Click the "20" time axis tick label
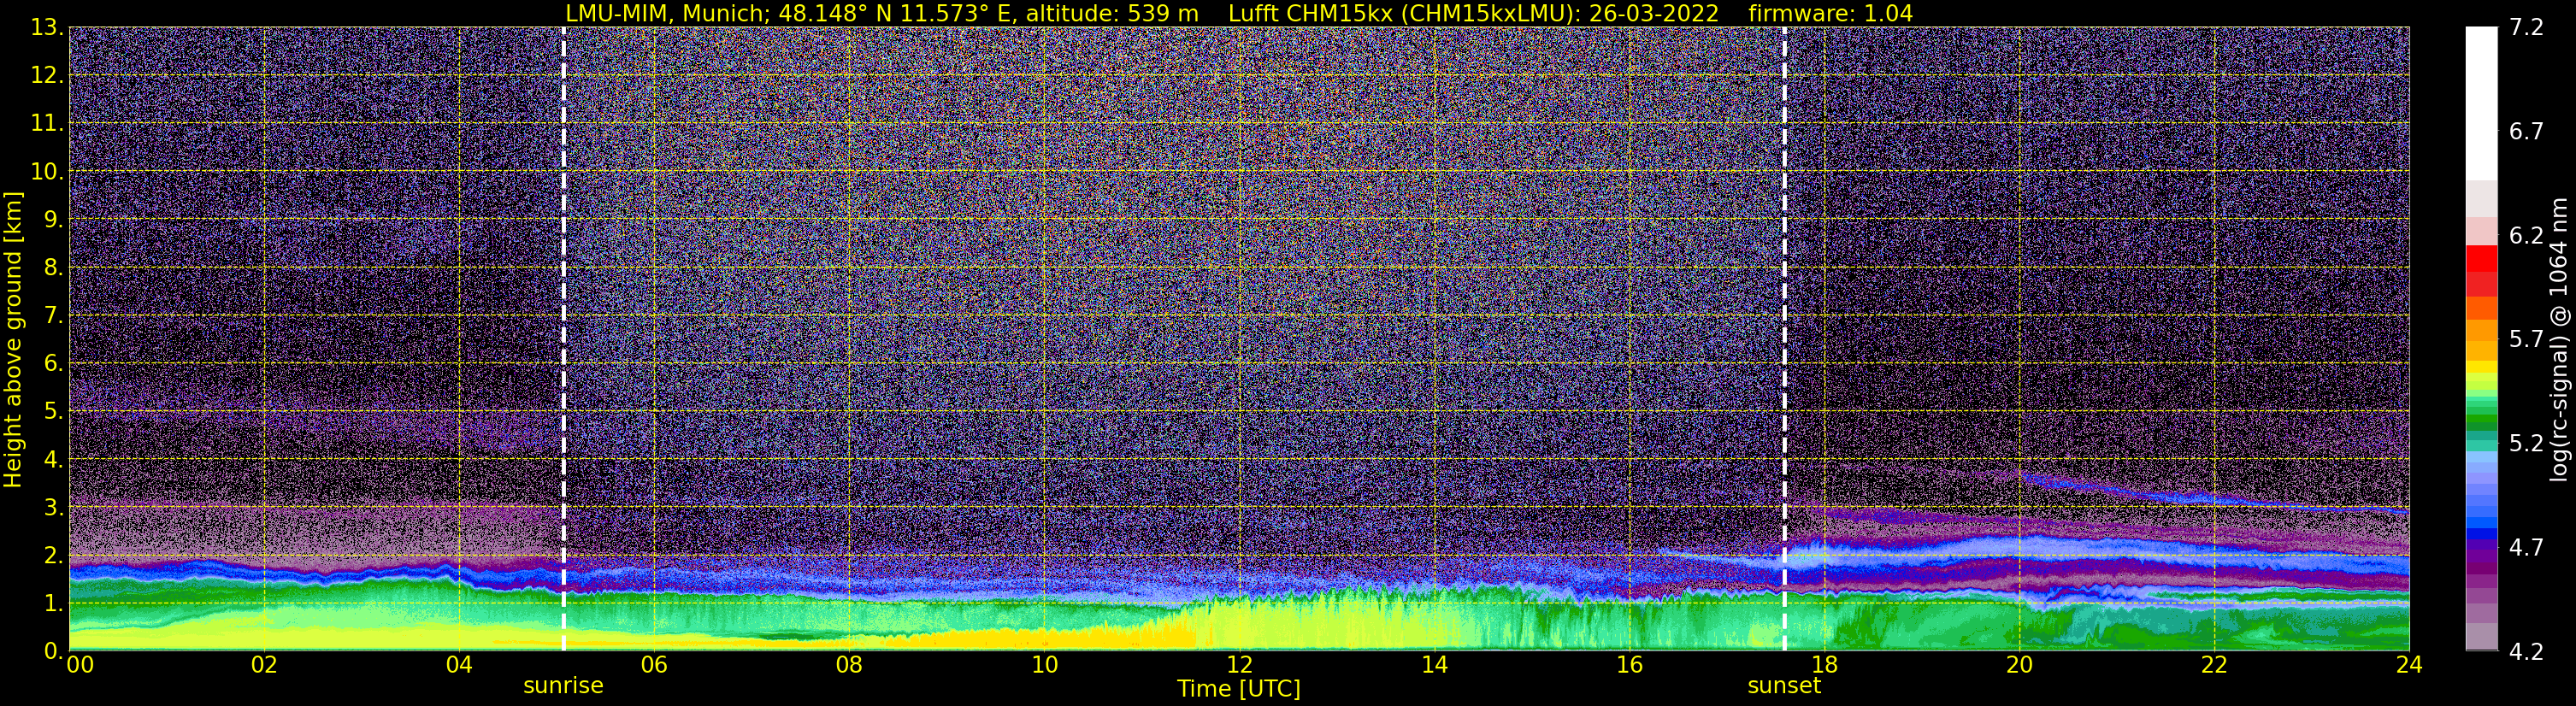This screenshot has width=2576, height=706. [x=2019, y=665]
